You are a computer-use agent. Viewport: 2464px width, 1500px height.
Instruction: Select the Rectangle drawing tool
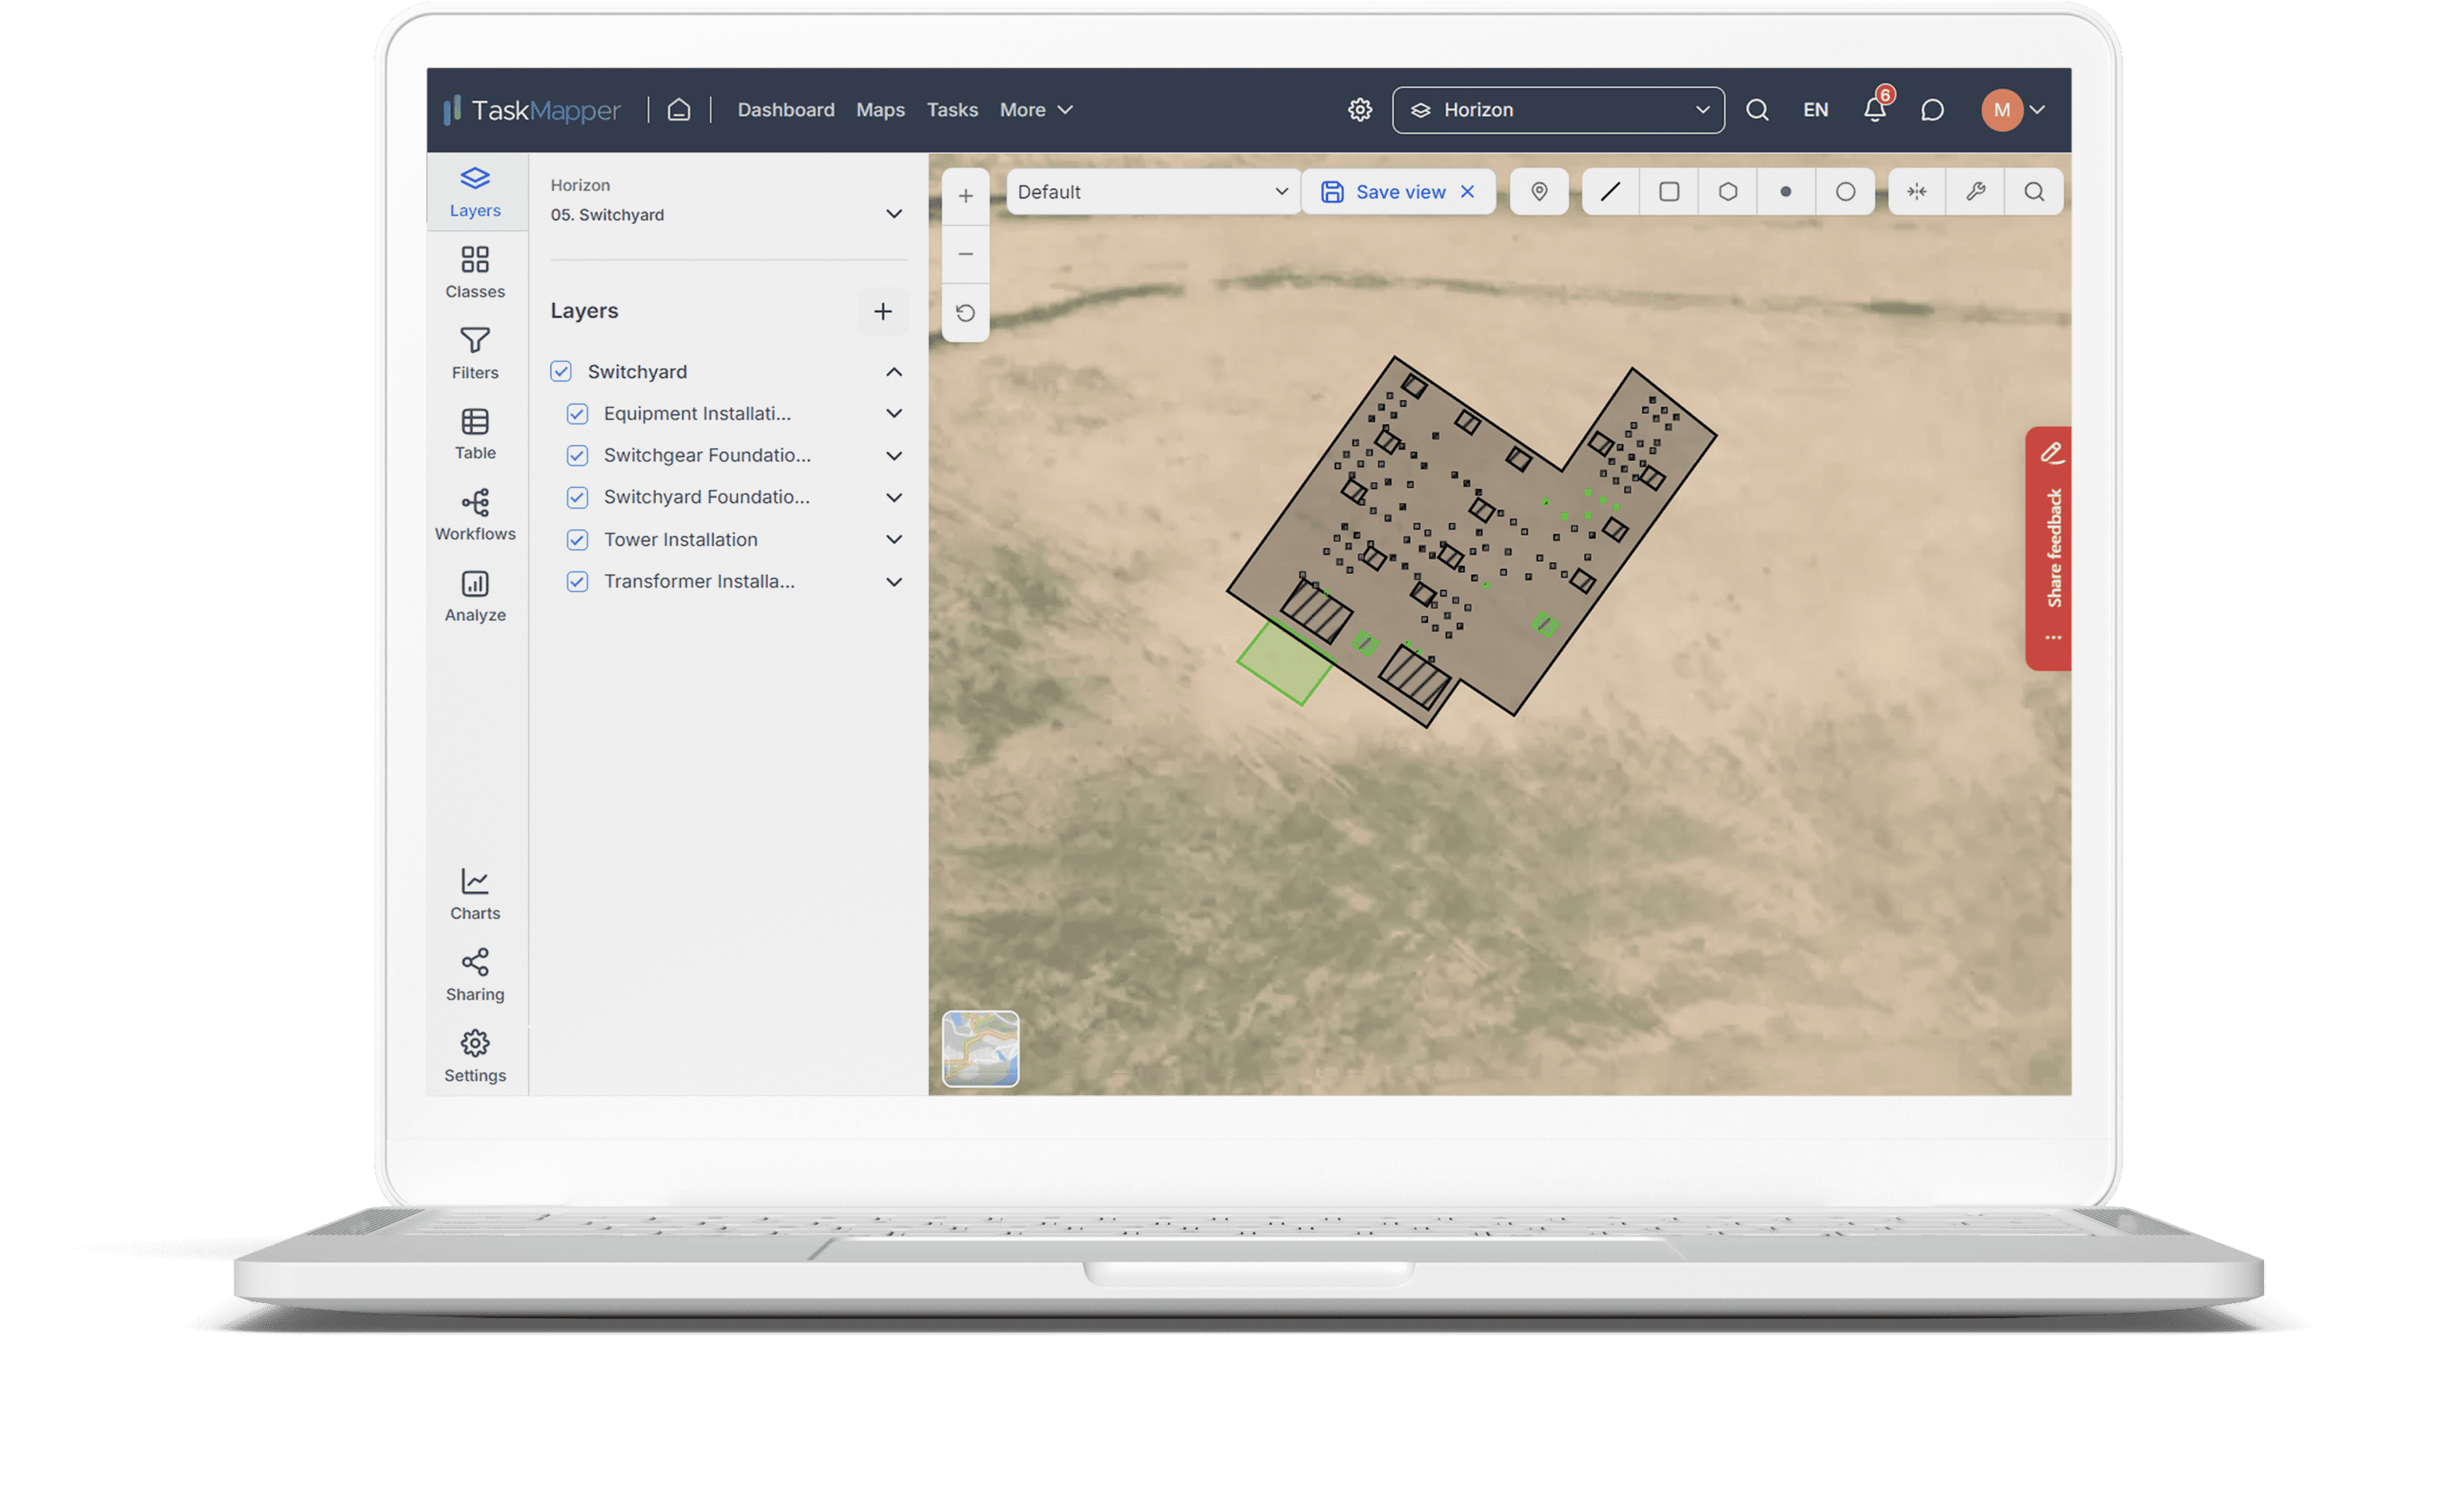[x=1667, y=190]
